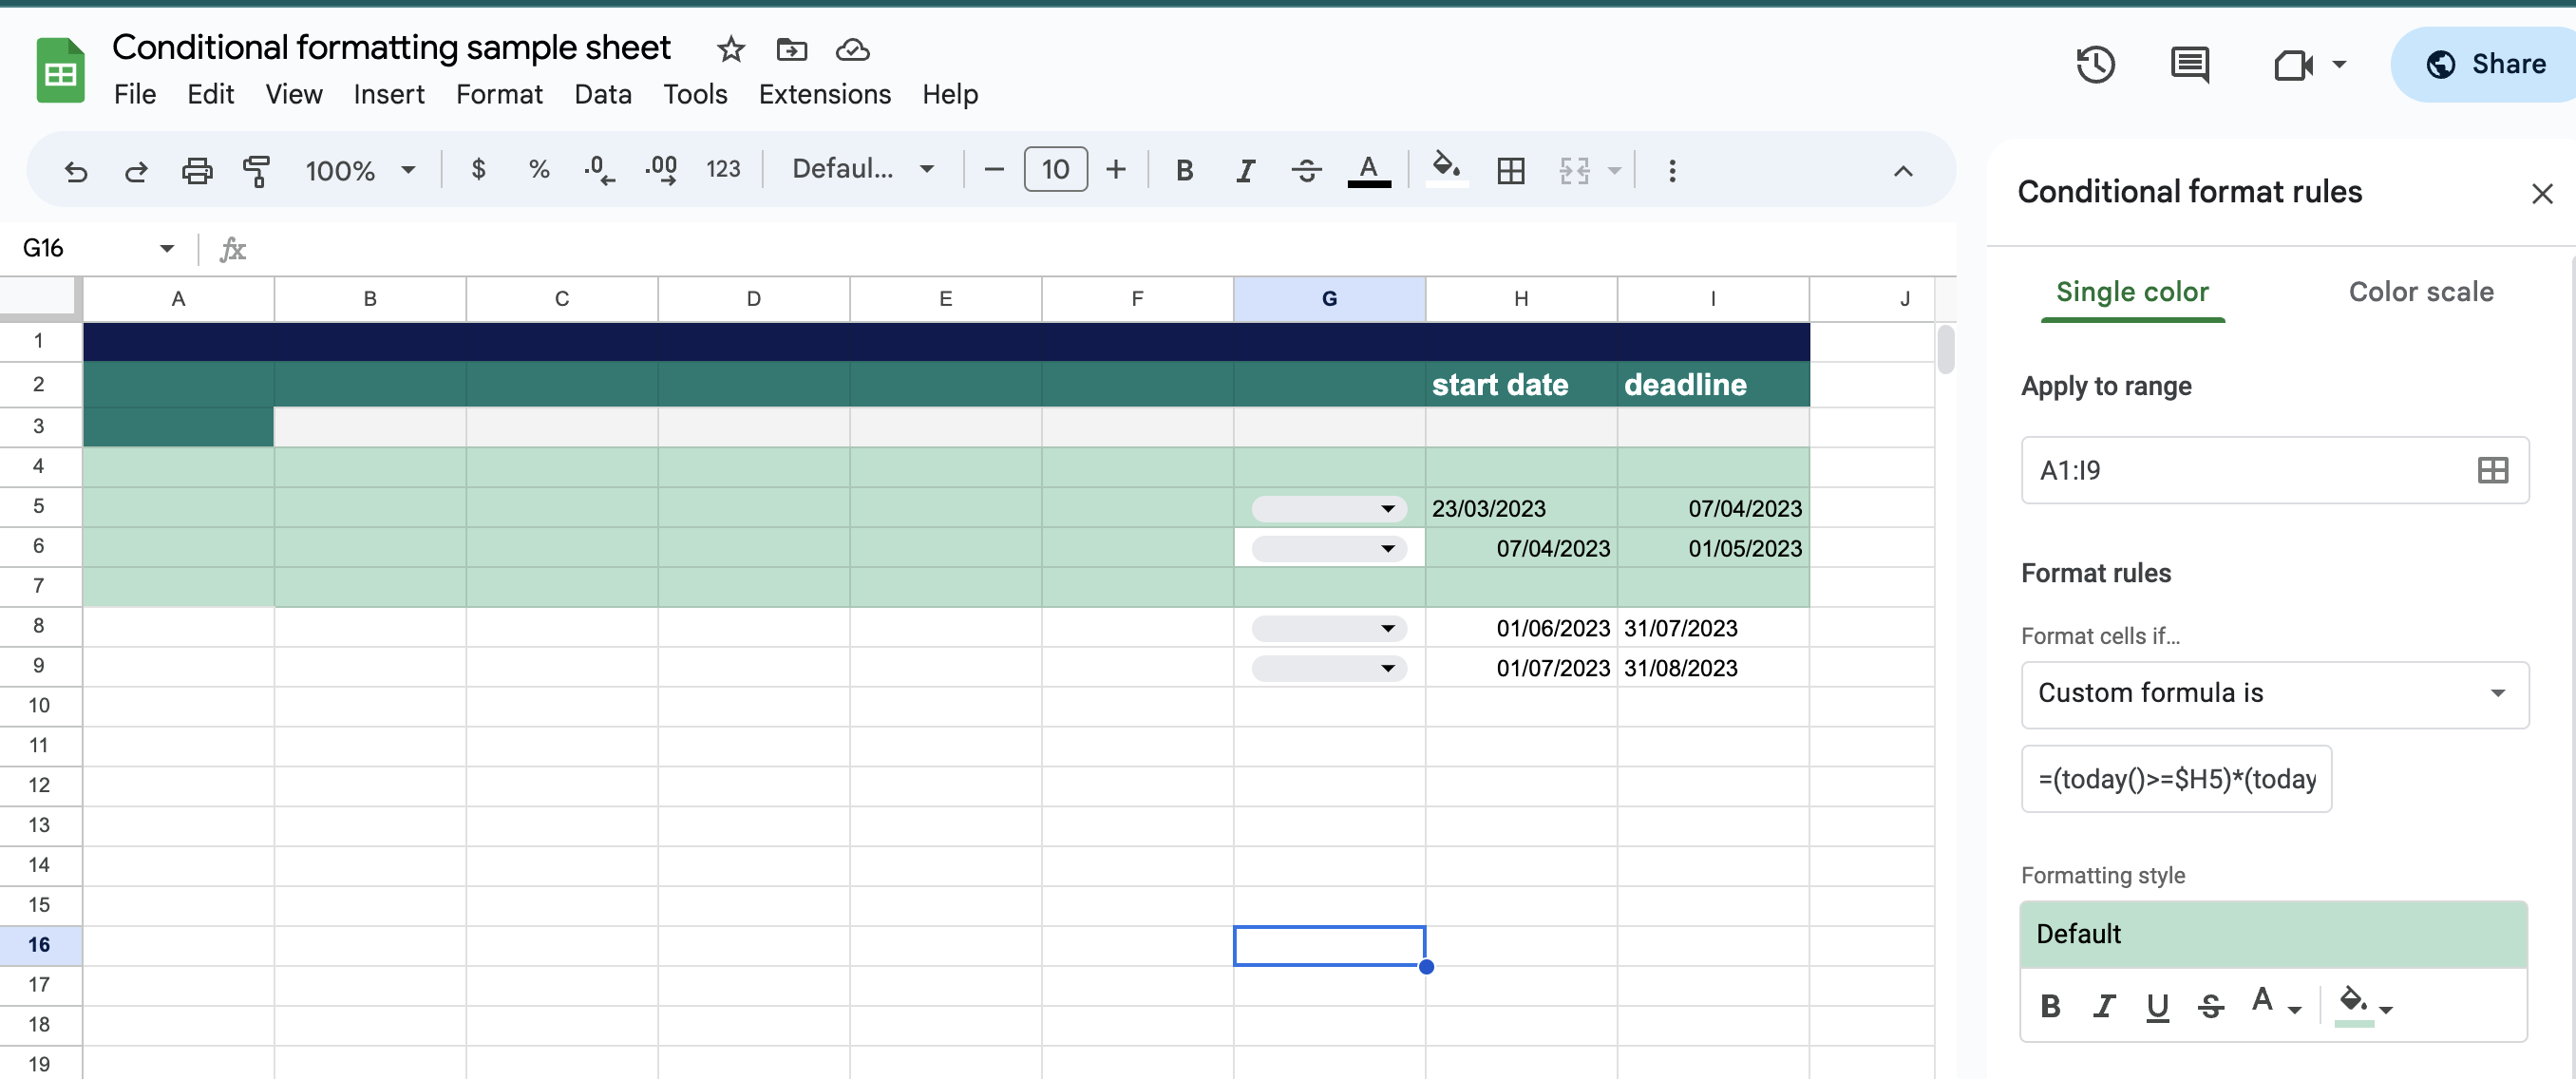Click the toolbar fill color bucket
This screenshot has height=1079, width=2576.
[x=1445, y=168]
